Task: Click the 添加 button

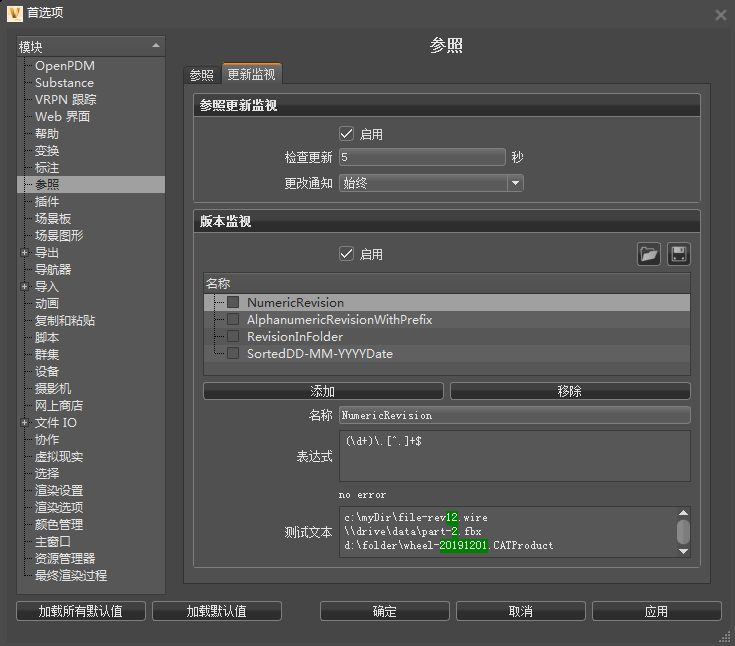Action: coord(323,391)
